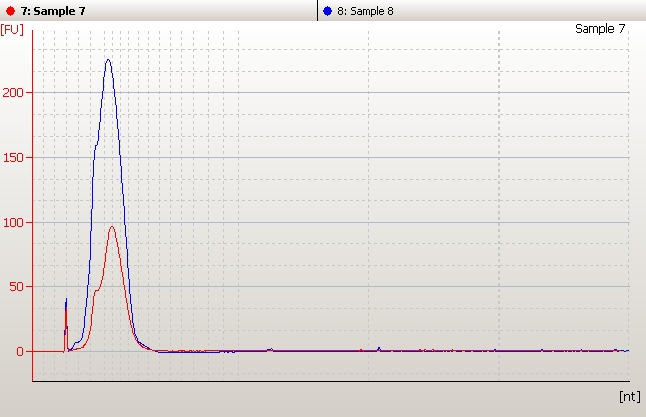Click the 0 y-axis value

(x=20, y=351)
